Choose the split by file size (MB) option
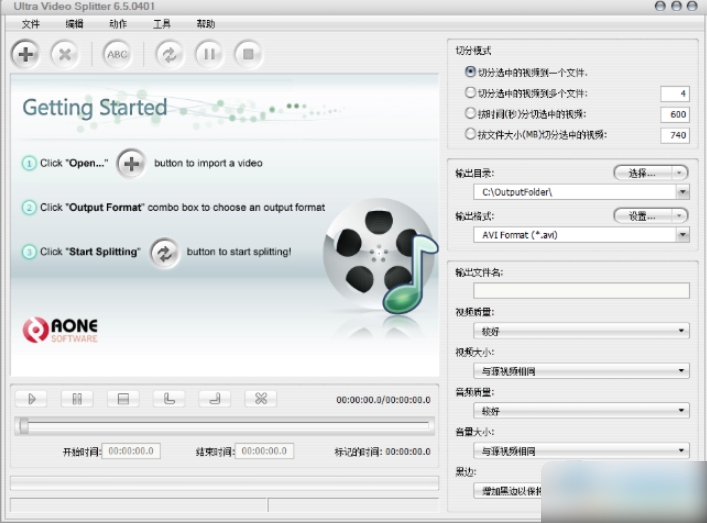 pyautogui.click(x=471, y=134)
